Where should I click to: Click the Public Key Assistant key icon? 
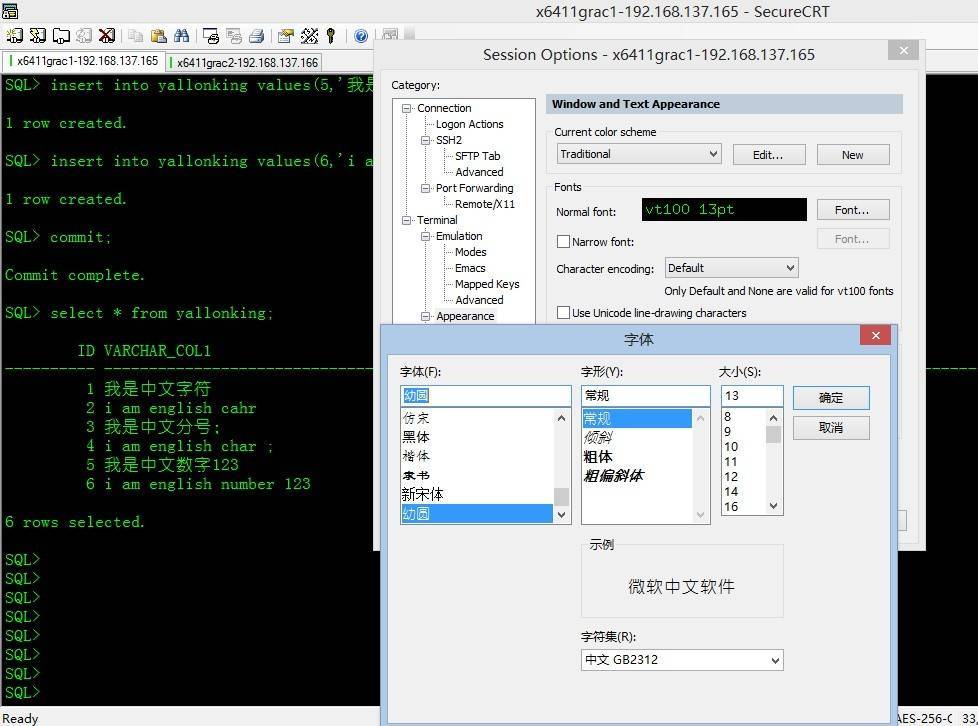pos(331,35)
